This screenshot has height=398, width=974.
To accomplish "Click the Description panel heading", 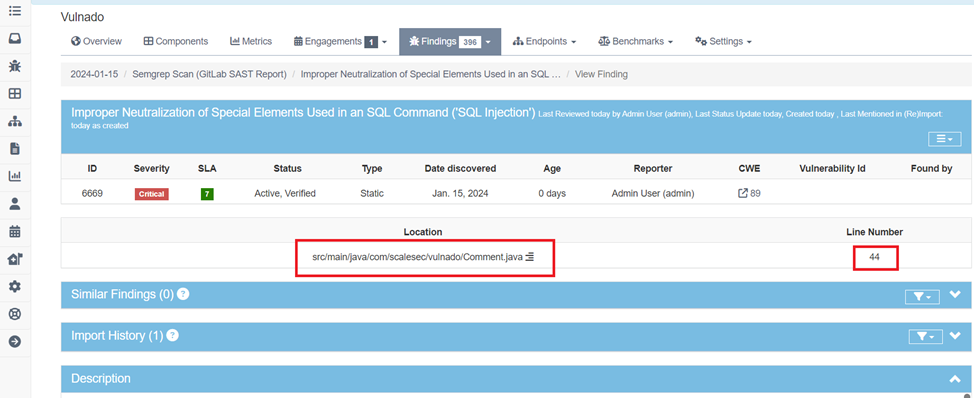I will click(x=101, y=378).
